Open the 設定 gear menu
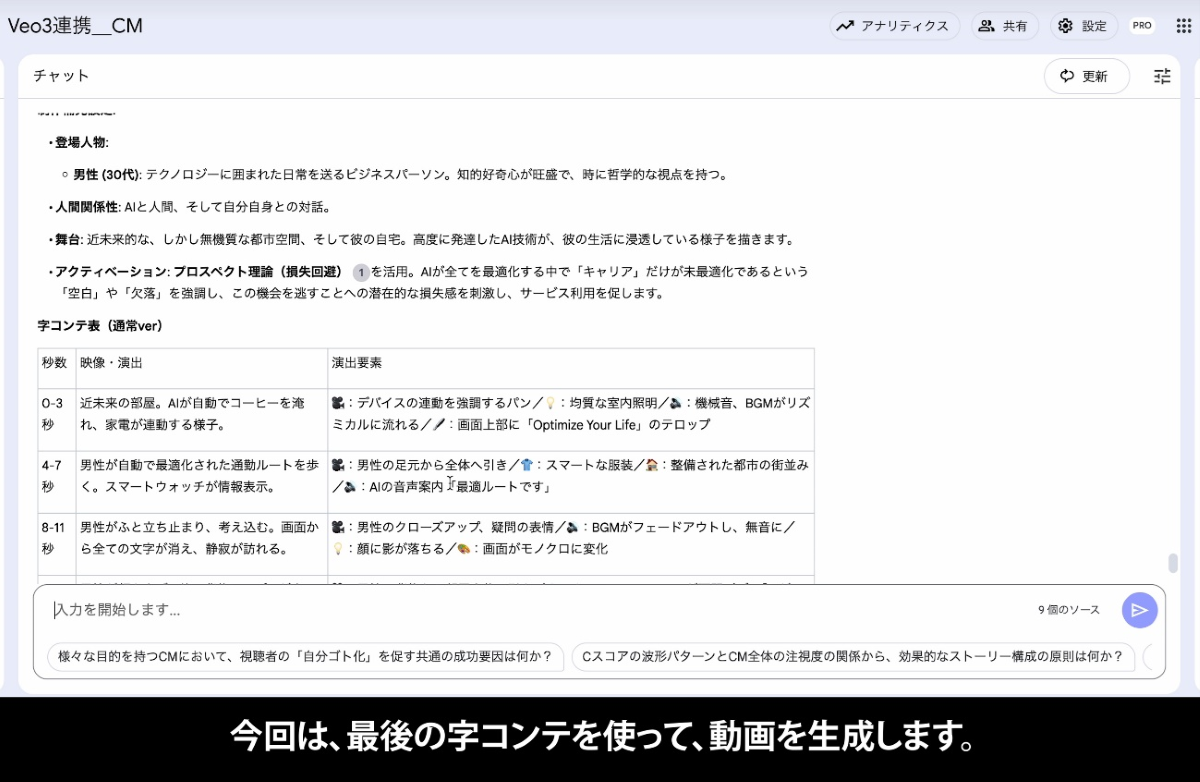 click(x=1084, y=26)
